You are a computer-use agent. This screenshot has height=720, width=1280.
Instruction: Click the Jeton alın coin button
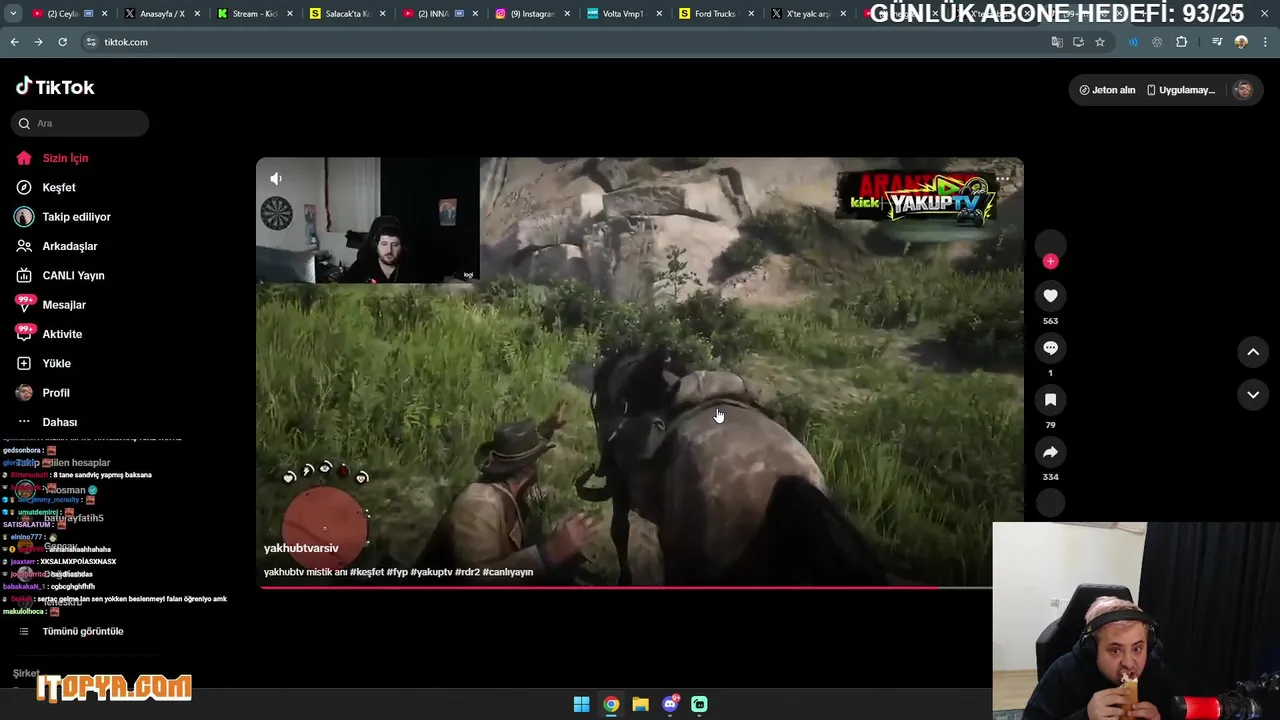tap(1107, 90)
